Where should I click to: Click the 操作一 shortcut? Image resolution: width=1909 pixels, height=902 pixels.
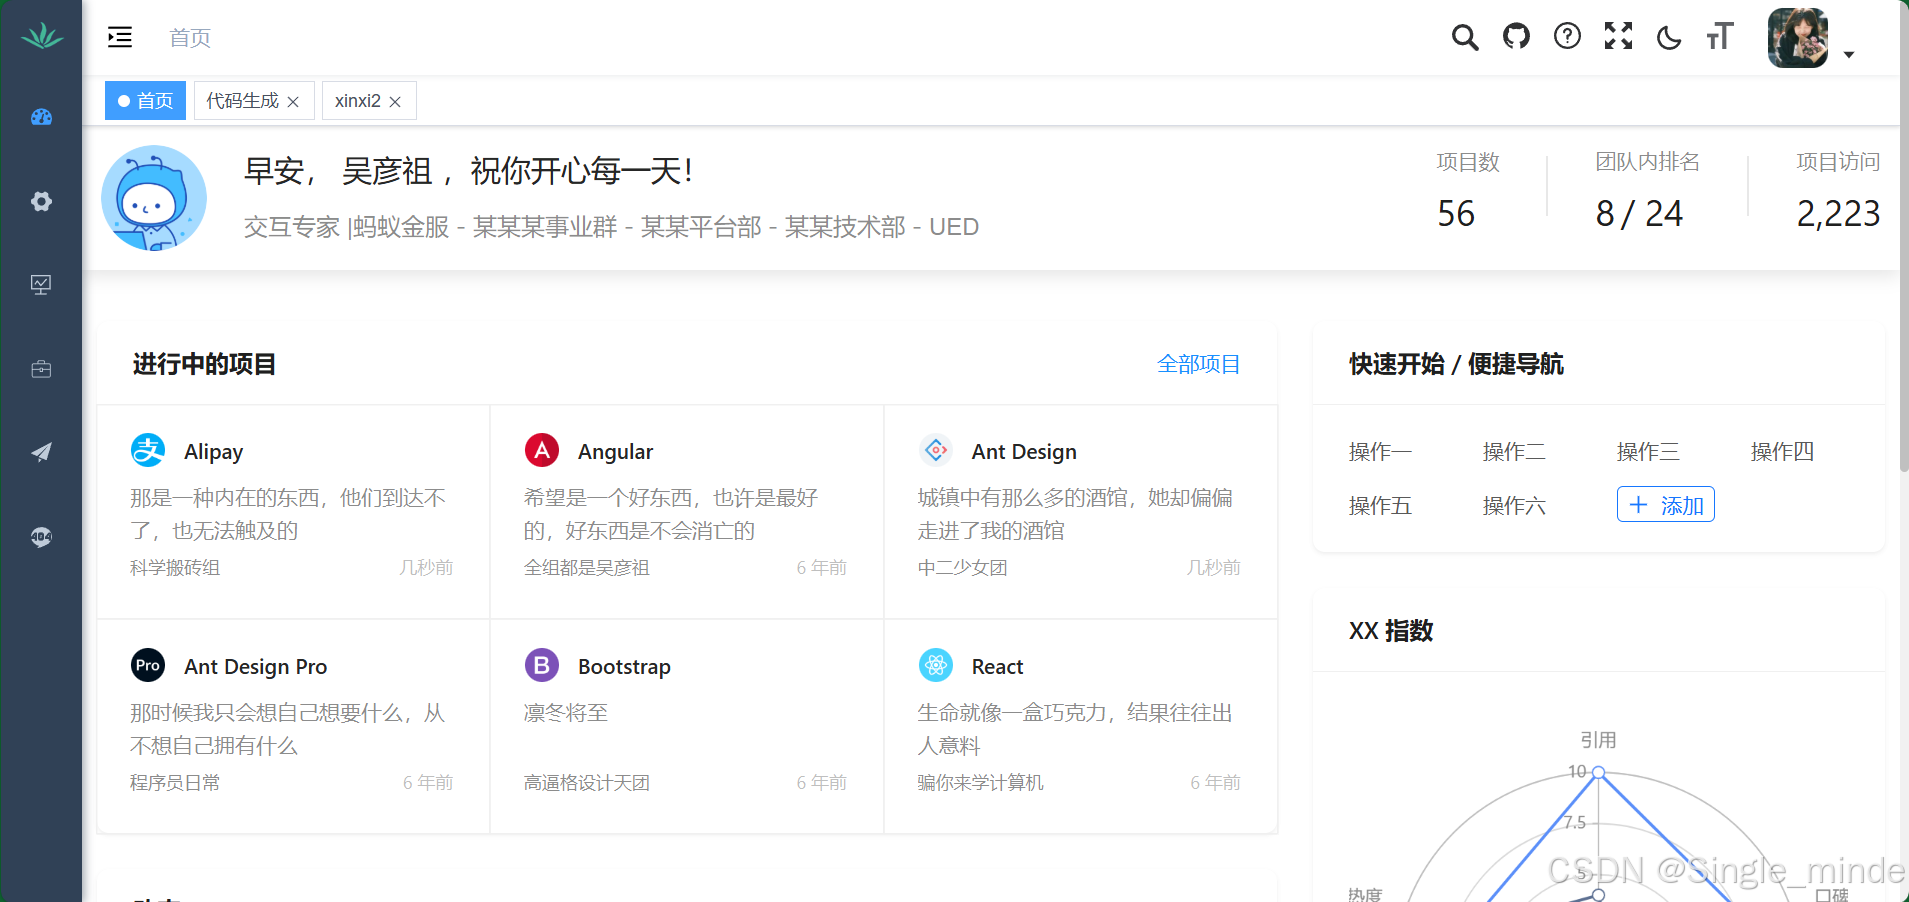[x=1380, y=452]
